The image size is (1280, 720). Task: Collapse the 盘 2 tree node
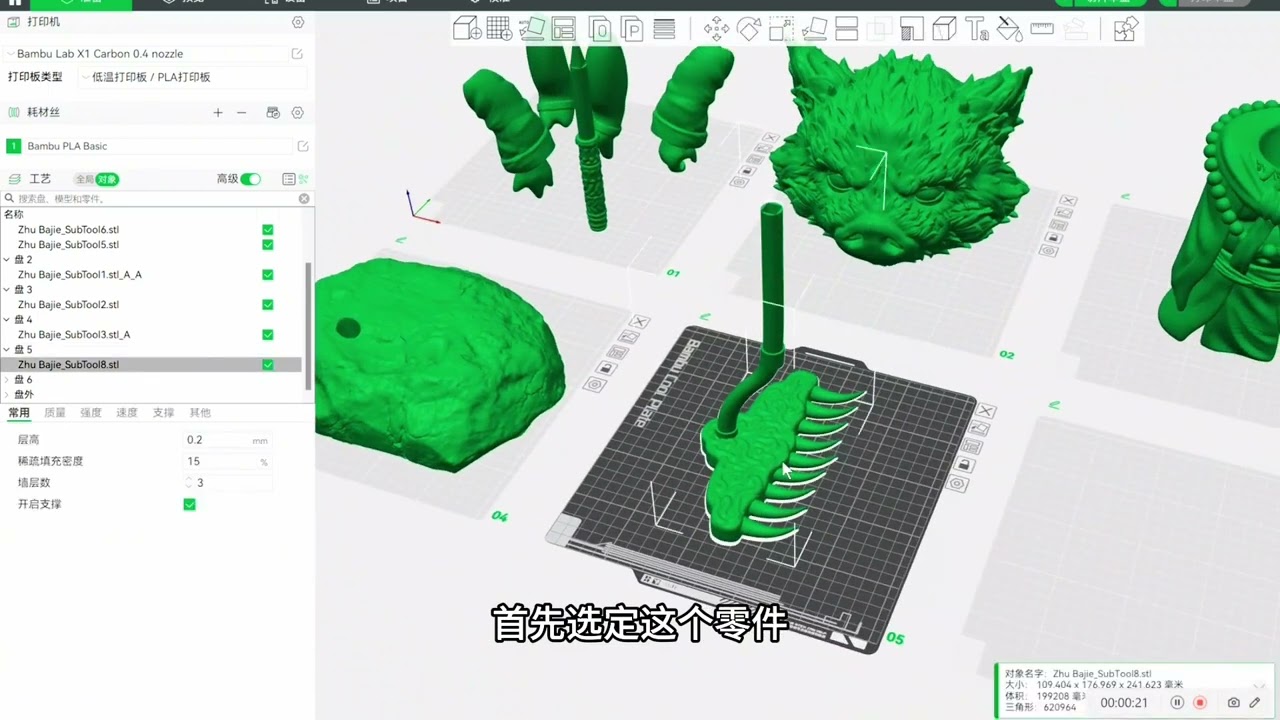click(7, 260)
